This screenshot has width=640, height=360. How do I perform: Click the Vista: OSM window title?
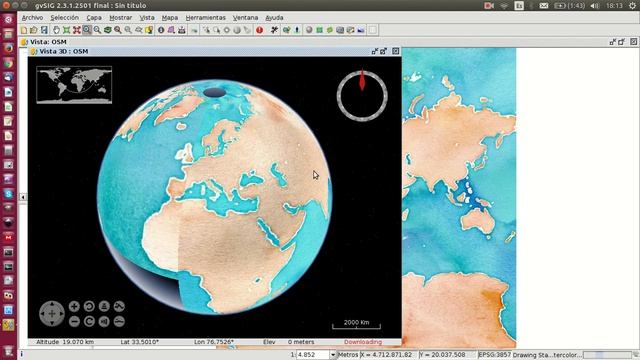[48, 42]
